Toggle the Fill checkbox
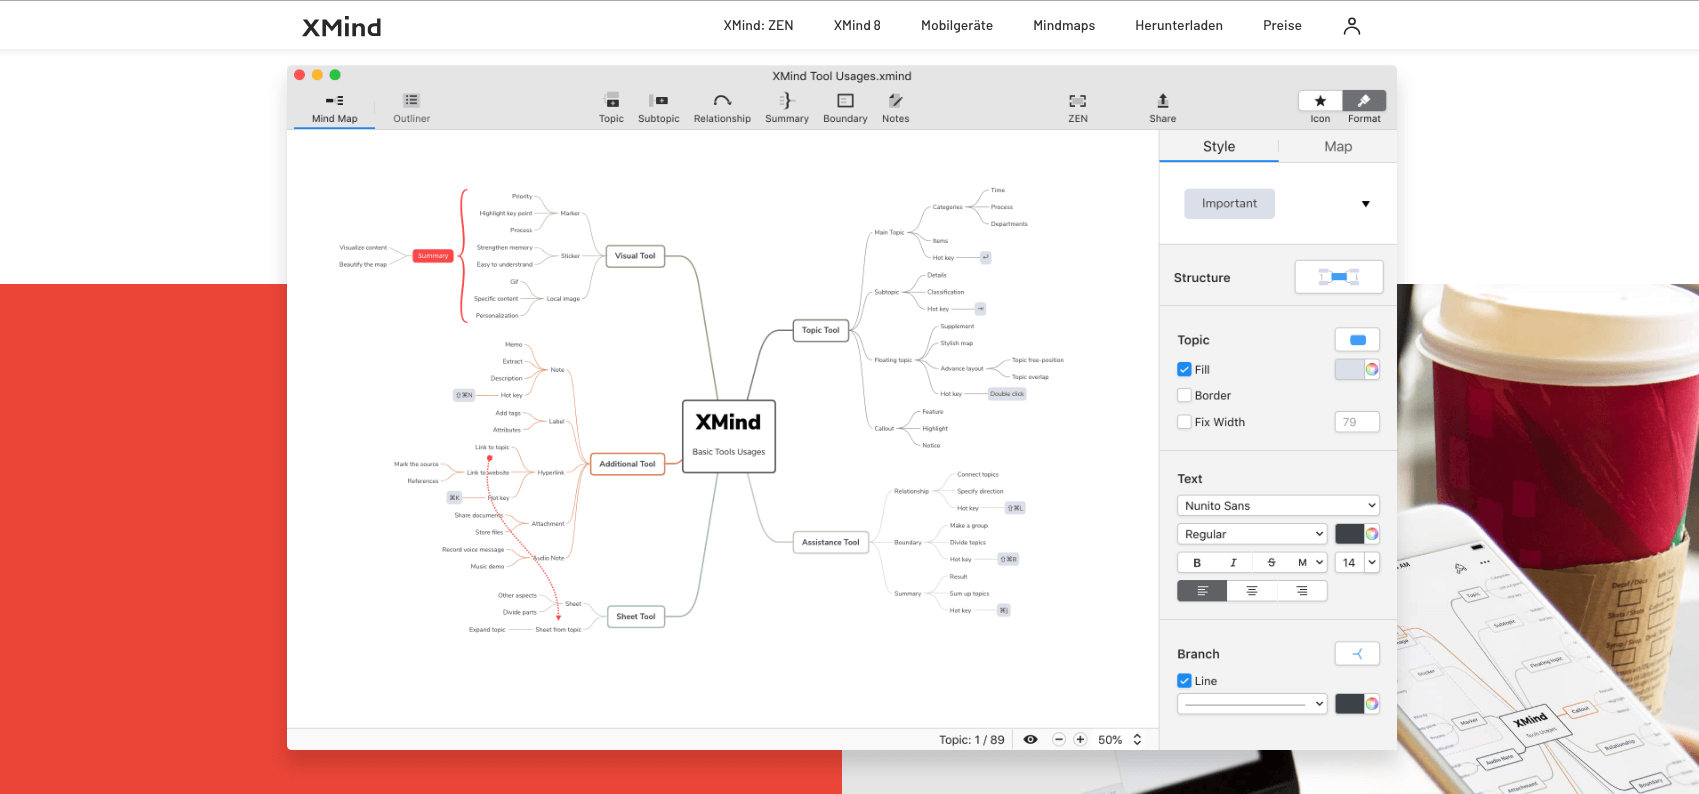This screenshot has width=1699, height=794. pyautogui.click(x=1184, y=369)
